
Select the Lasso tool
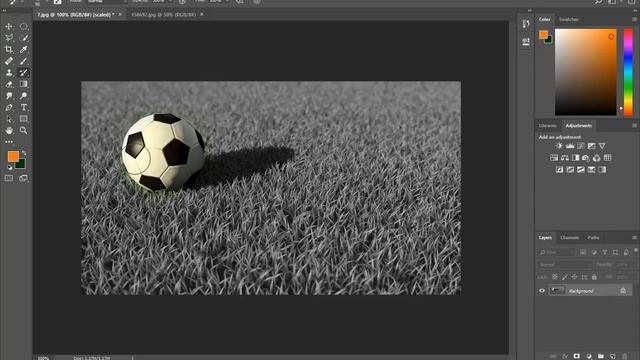tap(9, 38)
